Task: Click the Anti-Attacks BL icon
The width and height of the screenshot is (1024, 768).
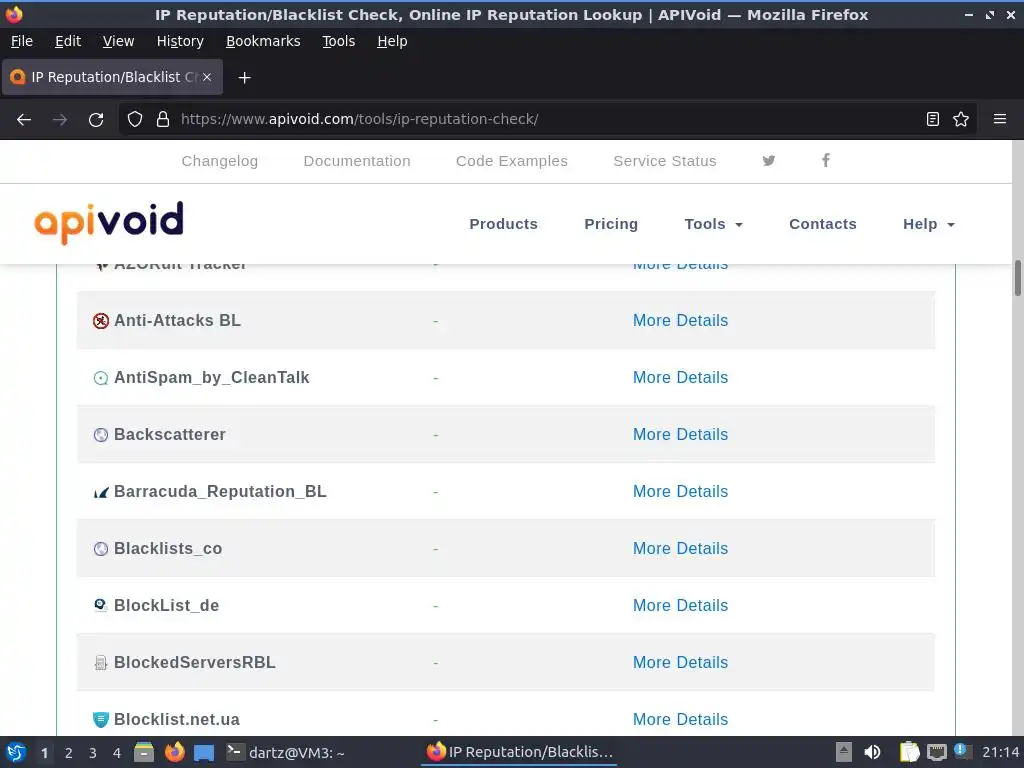Action: point(101,321)
